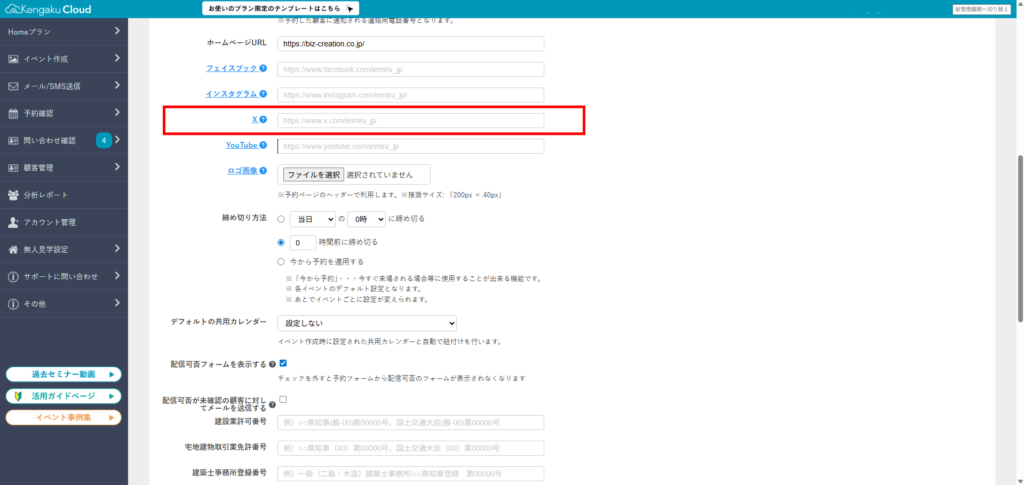The image size is (1024, 485).
Task: Click the 宅地建物取引業免許番号 input field
Action: click(x=411, y=448)
